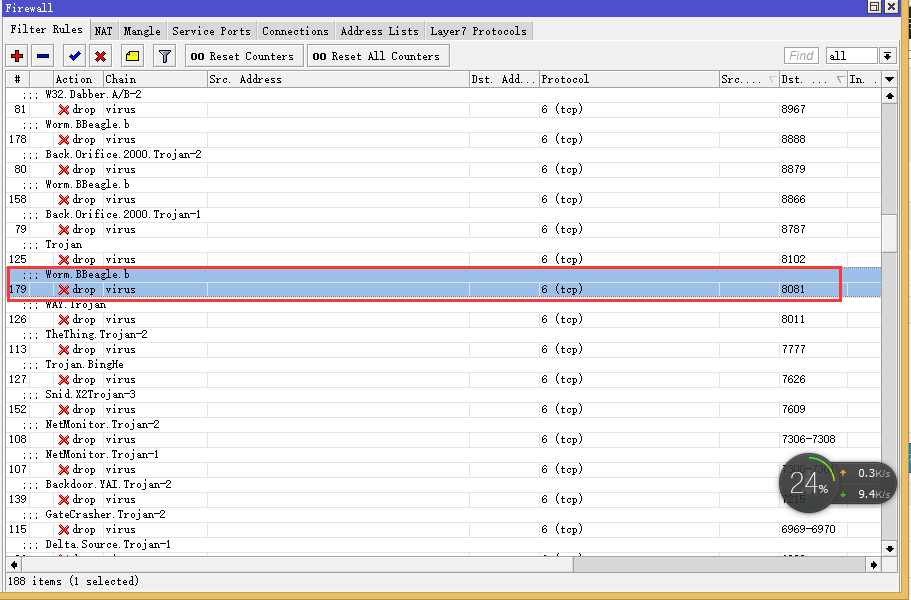Select the Snid.X2Trojan-3 comment row
Image resolution: width=911 pixels, height=600 pixels.
tap(443, 395)
